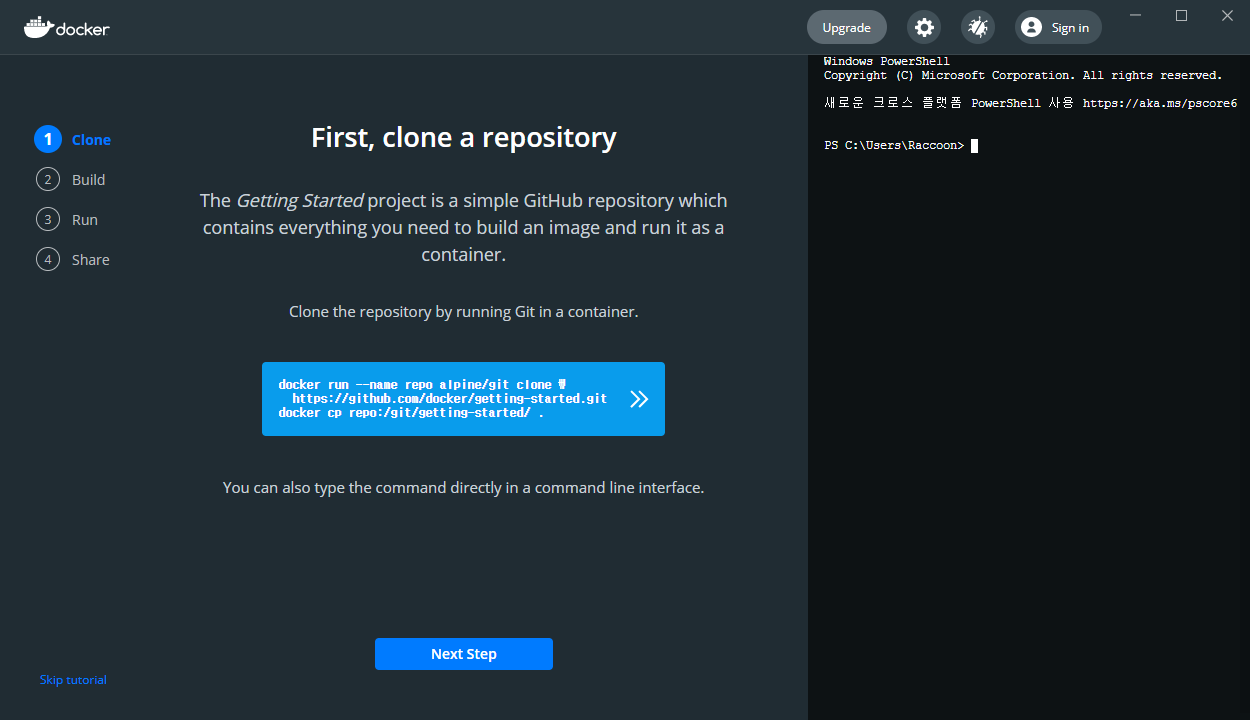Image resolution: width=1250 pixels, height=720 pixels.
Task: Go to step 3 Run
Action: click(x=67, y=220)
